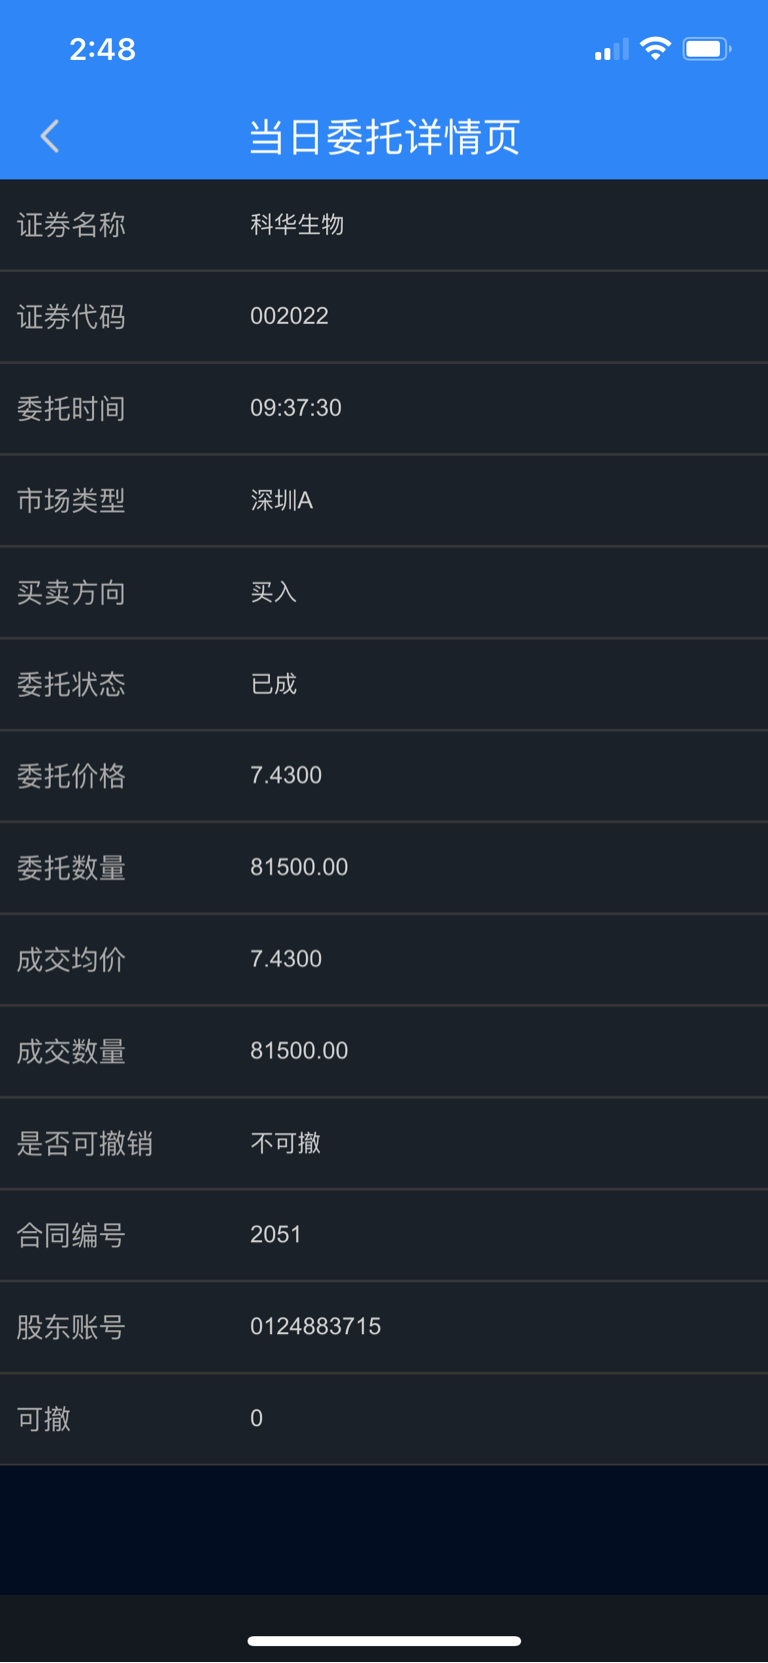Tap the 委托数量 81500.00 value
Image resolution: width=768 pixels, height=1663 pixels.
[x=299, y=867]
